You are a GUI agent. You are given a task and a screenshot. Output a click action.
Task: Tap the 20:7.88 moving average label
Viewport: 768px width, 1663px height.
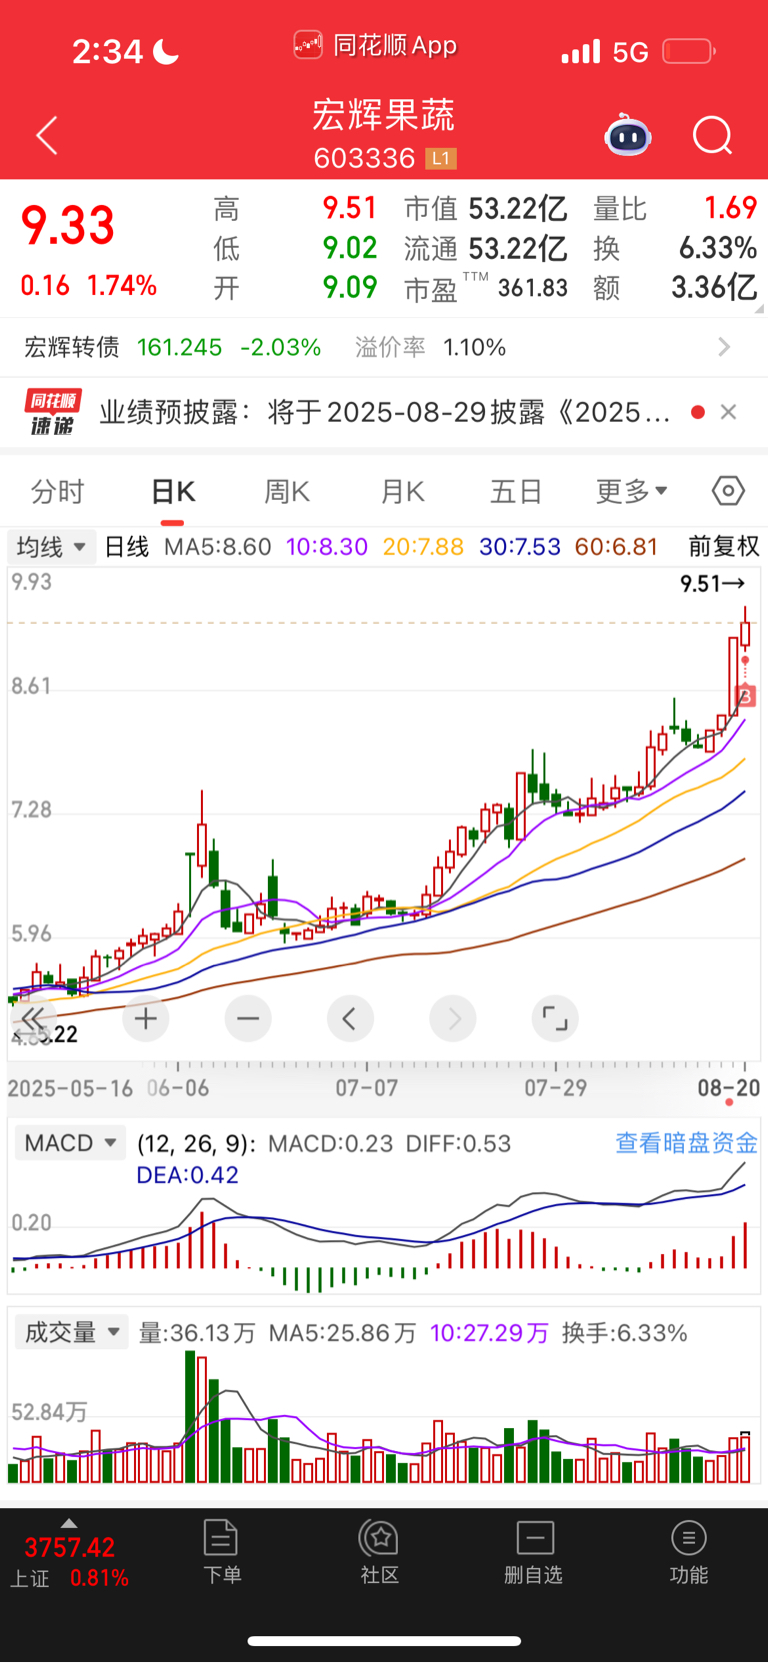[423, 547]
